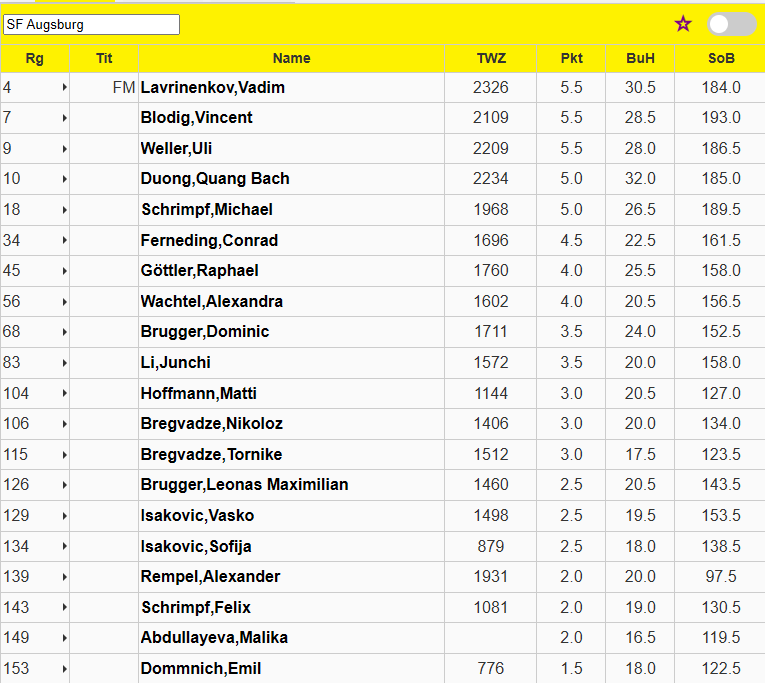This screenshot has height=683, width=765.
Task: Click the BuH column header
Action: click(640, 58)
